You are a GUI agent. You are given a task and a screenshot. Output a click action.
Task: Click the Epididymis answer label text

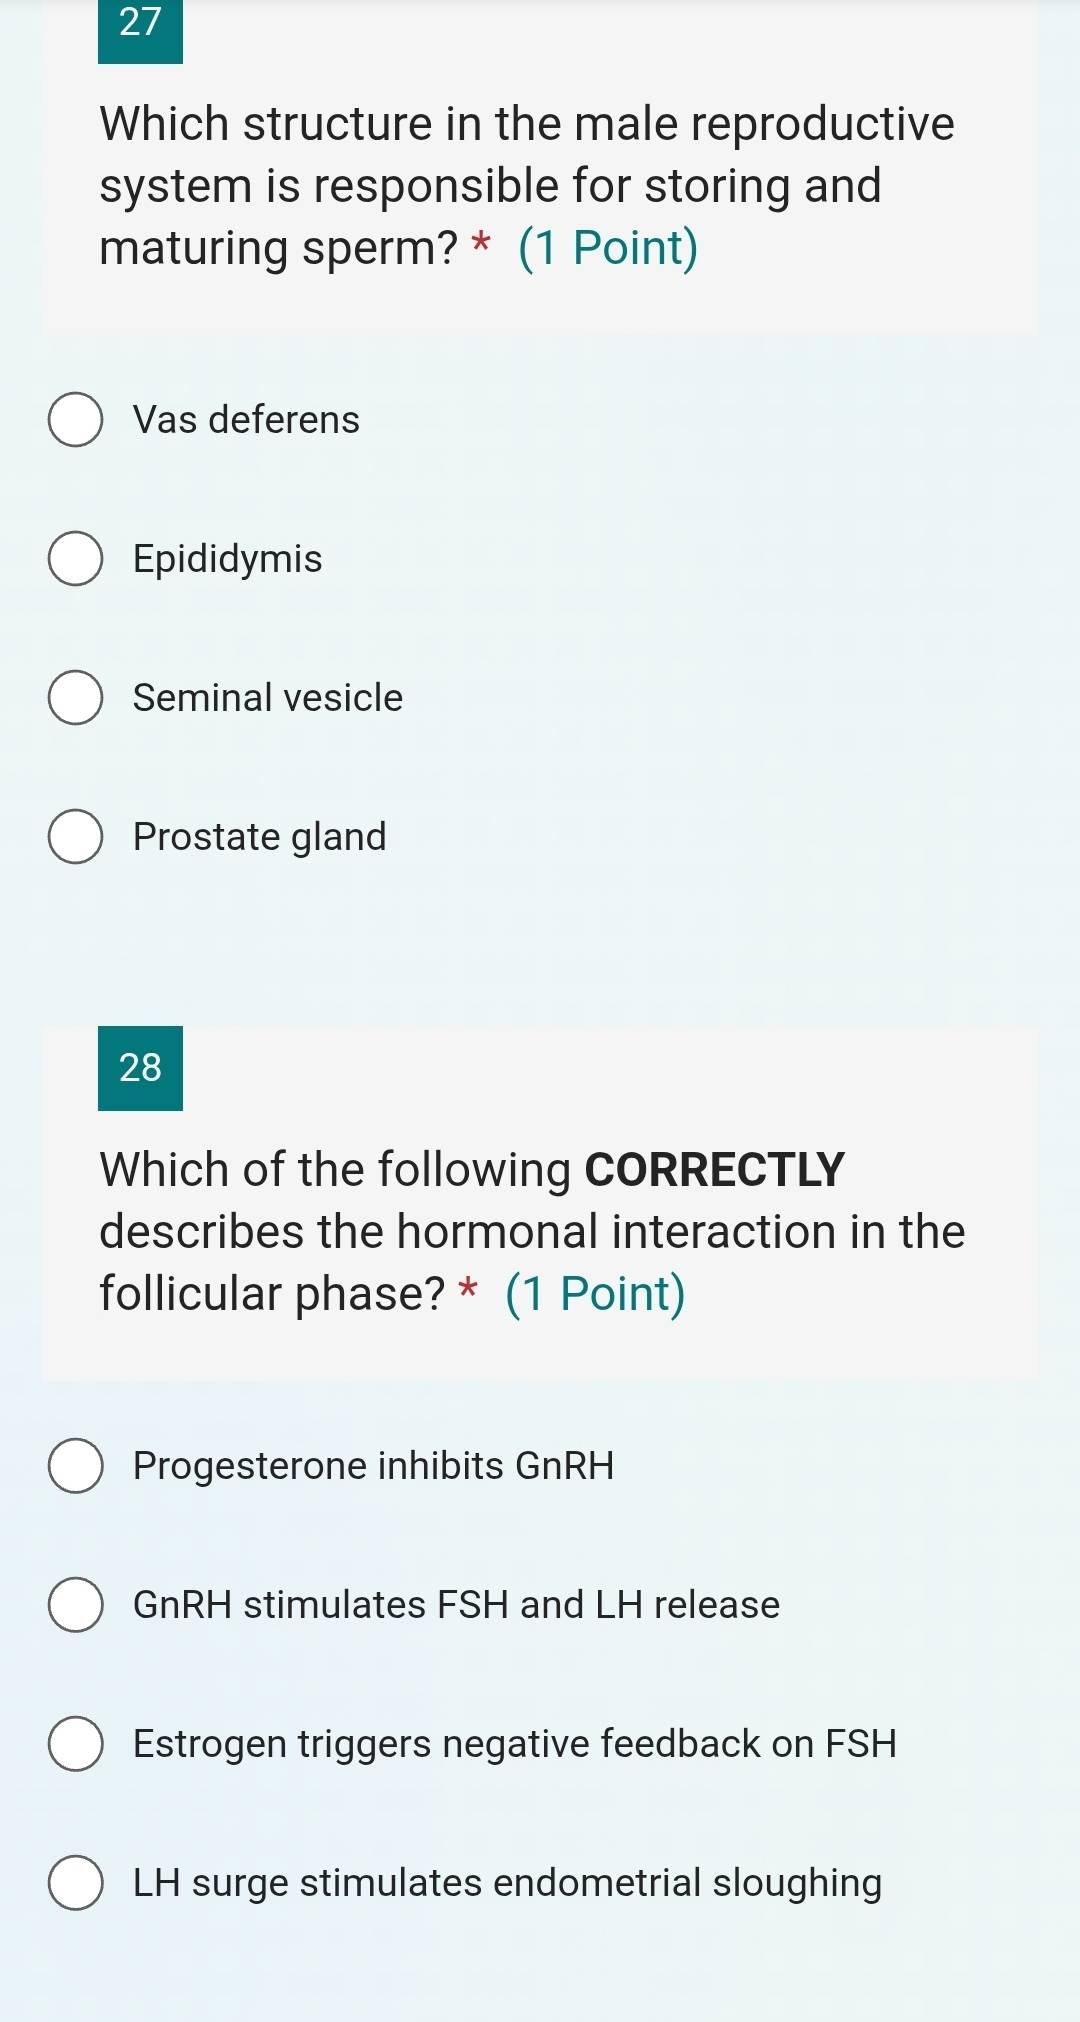[x=226, y=558]
